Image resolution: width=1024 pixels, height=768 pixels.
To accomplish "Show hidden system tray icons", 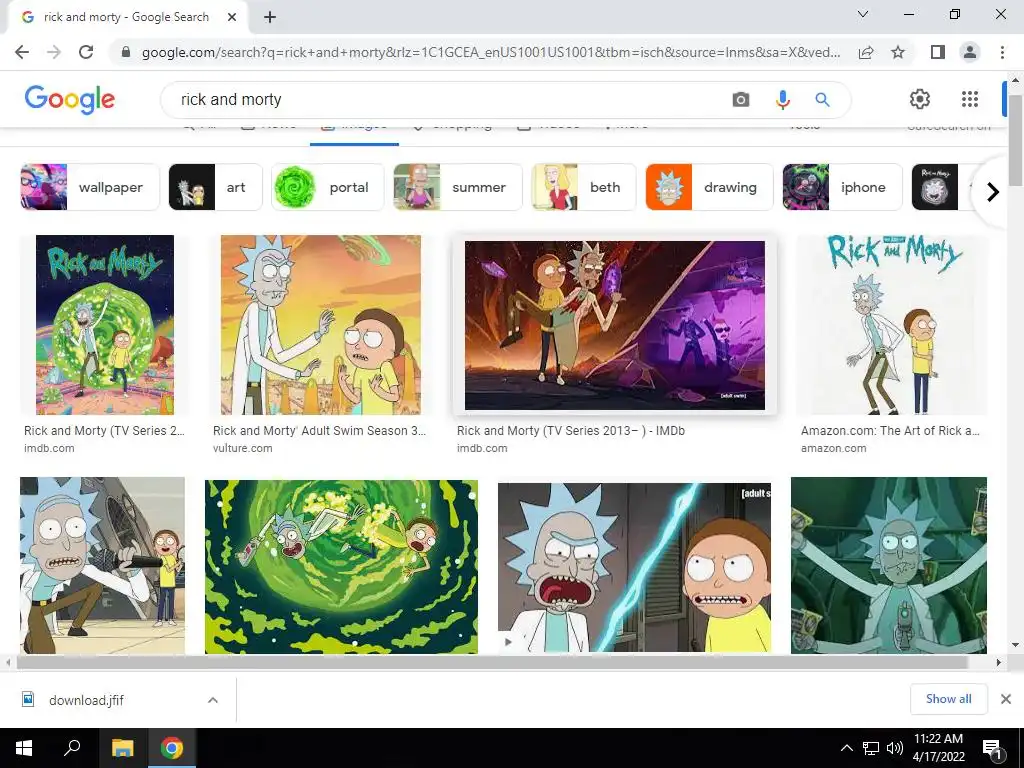I will pyautogui.click(x=846, y=748).
